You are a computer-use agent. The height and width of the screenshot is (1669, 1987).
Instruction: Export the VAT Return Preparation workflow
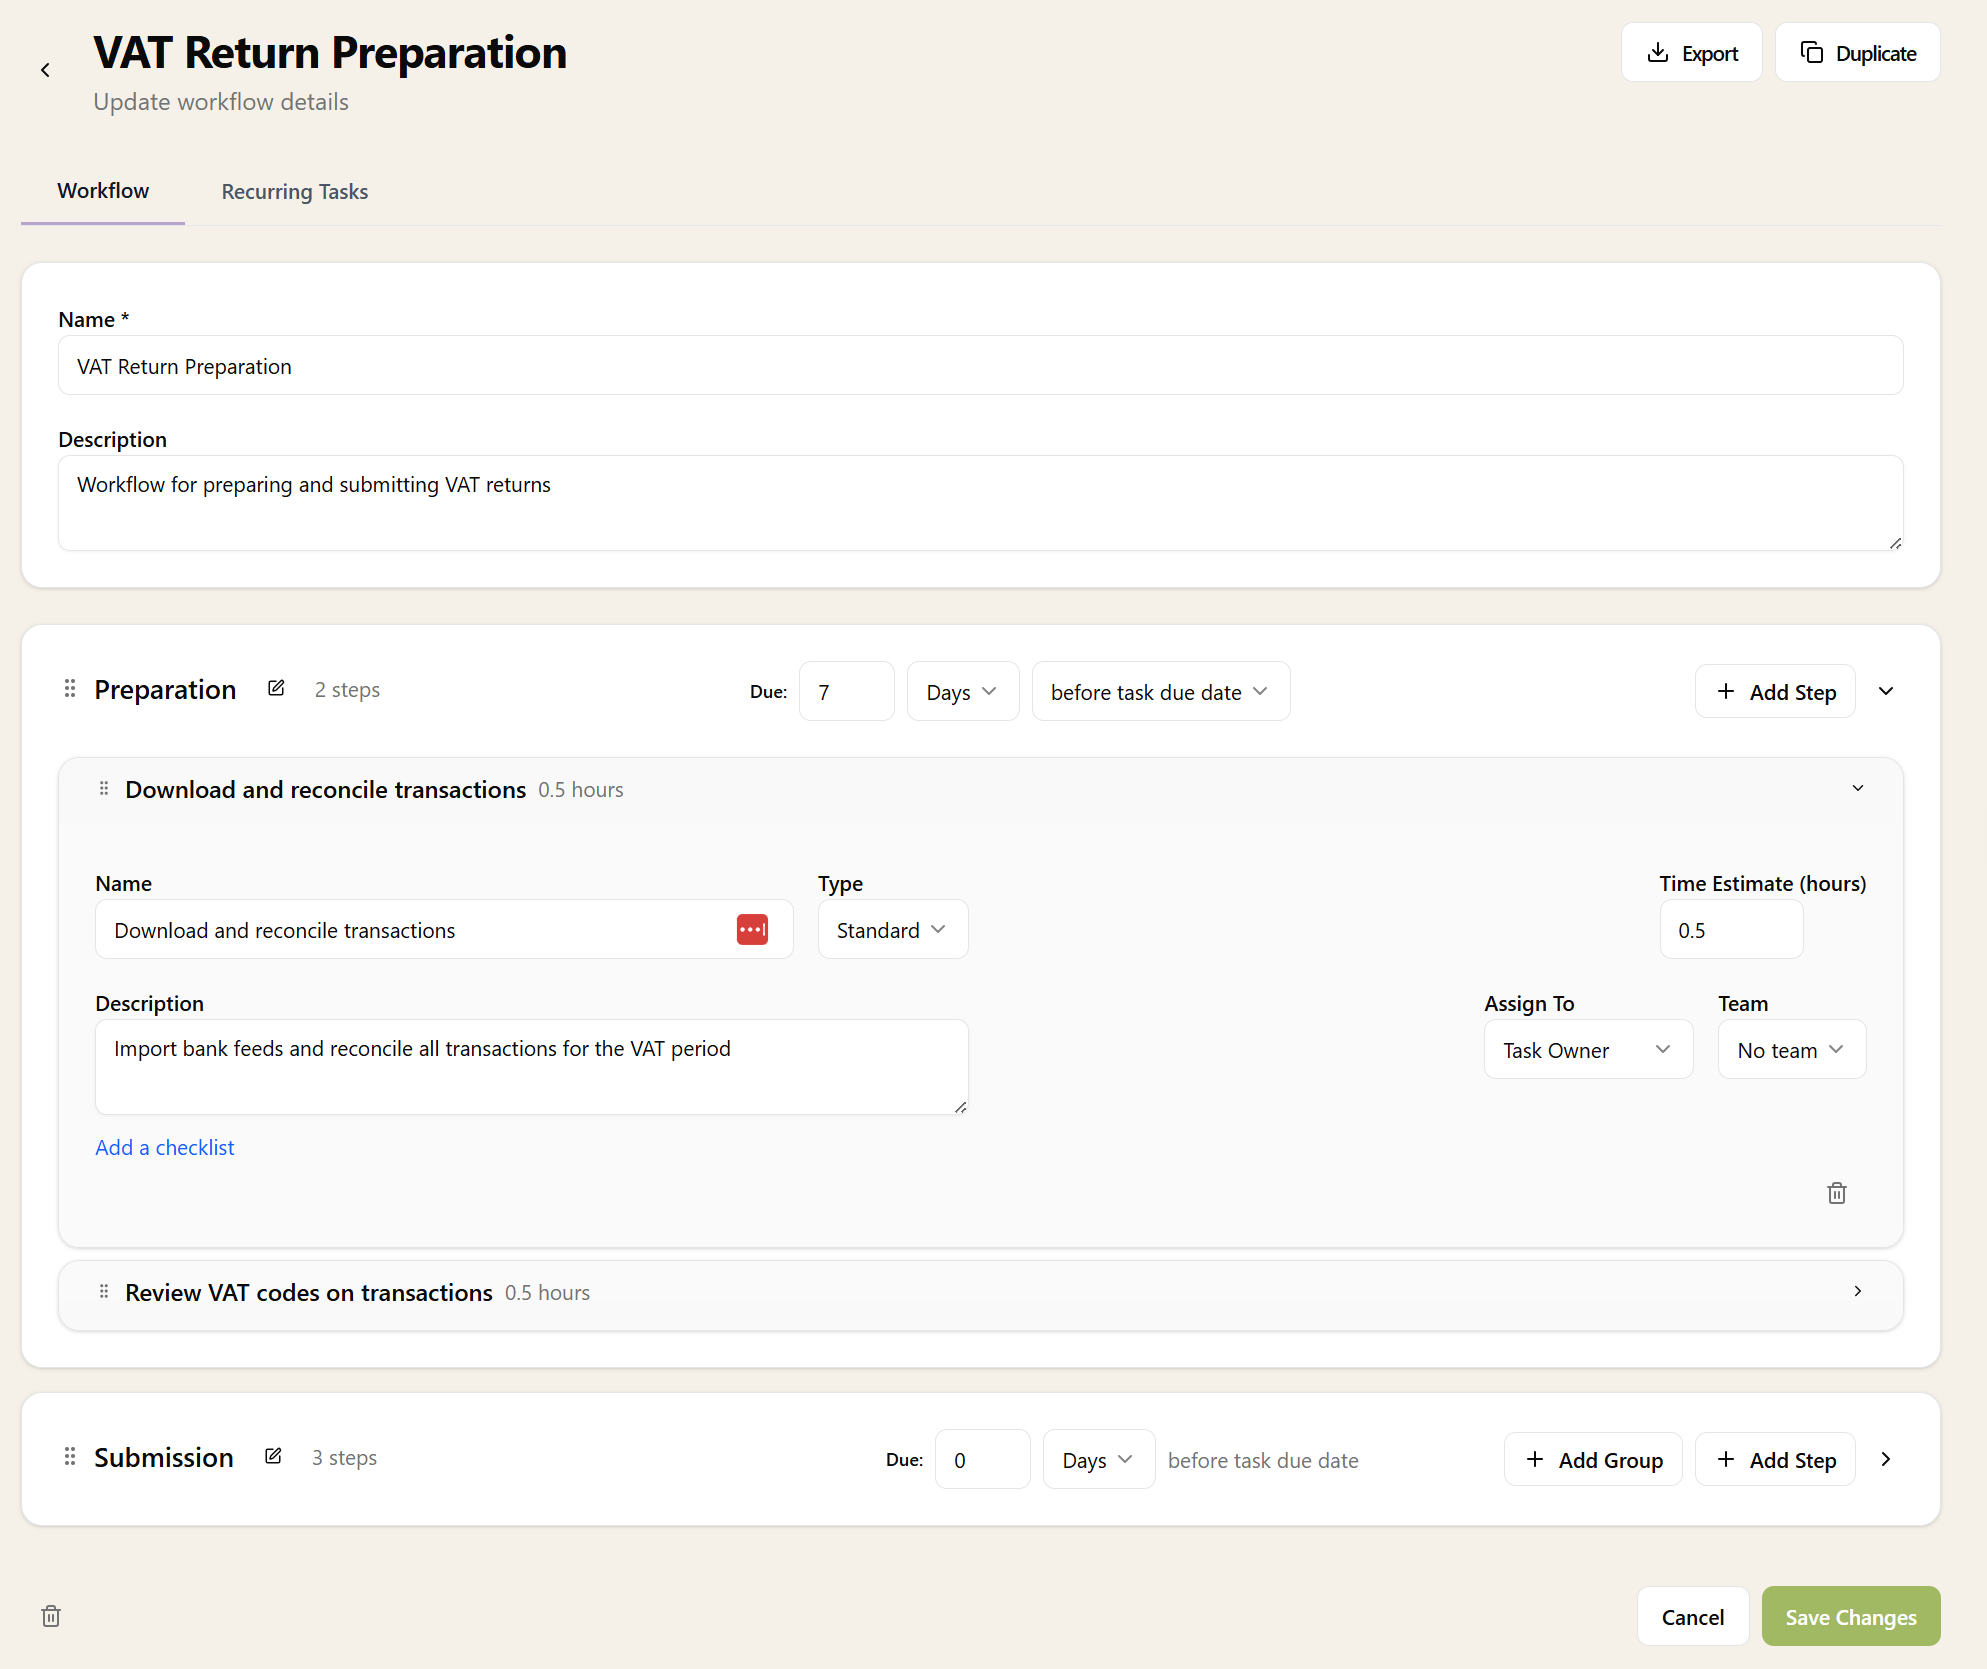[x=1691, y=52]
